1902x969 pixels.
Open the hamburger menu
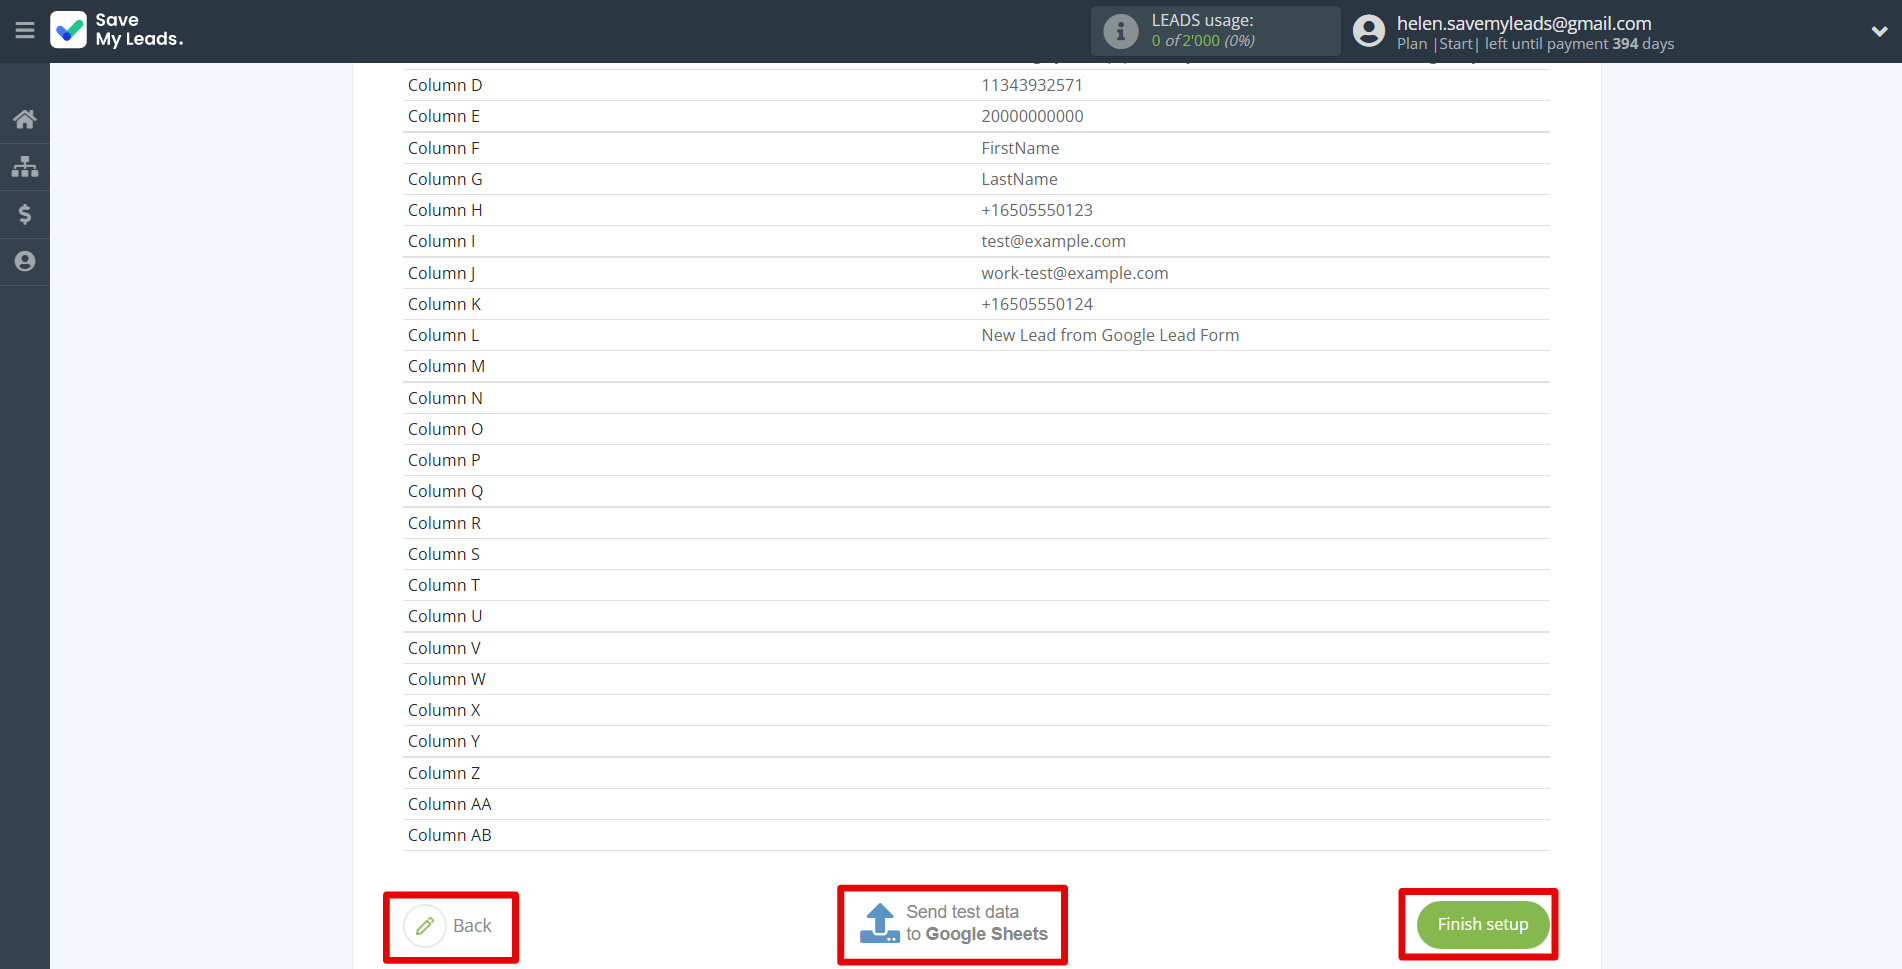(25, 31)
